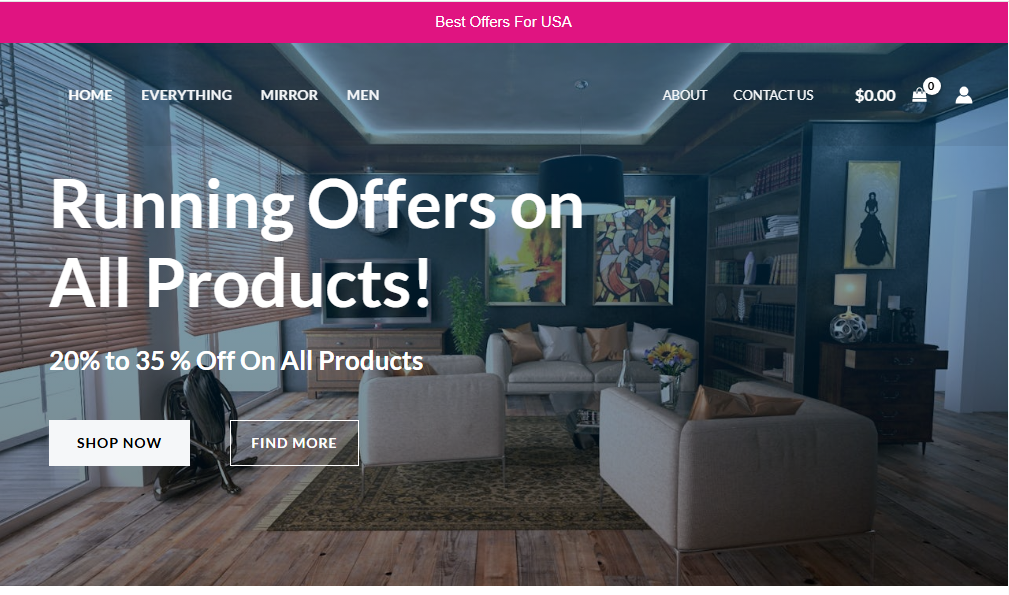1009x595 pixels.
Task: Select the MIRROR menu item
Action: 289,95
